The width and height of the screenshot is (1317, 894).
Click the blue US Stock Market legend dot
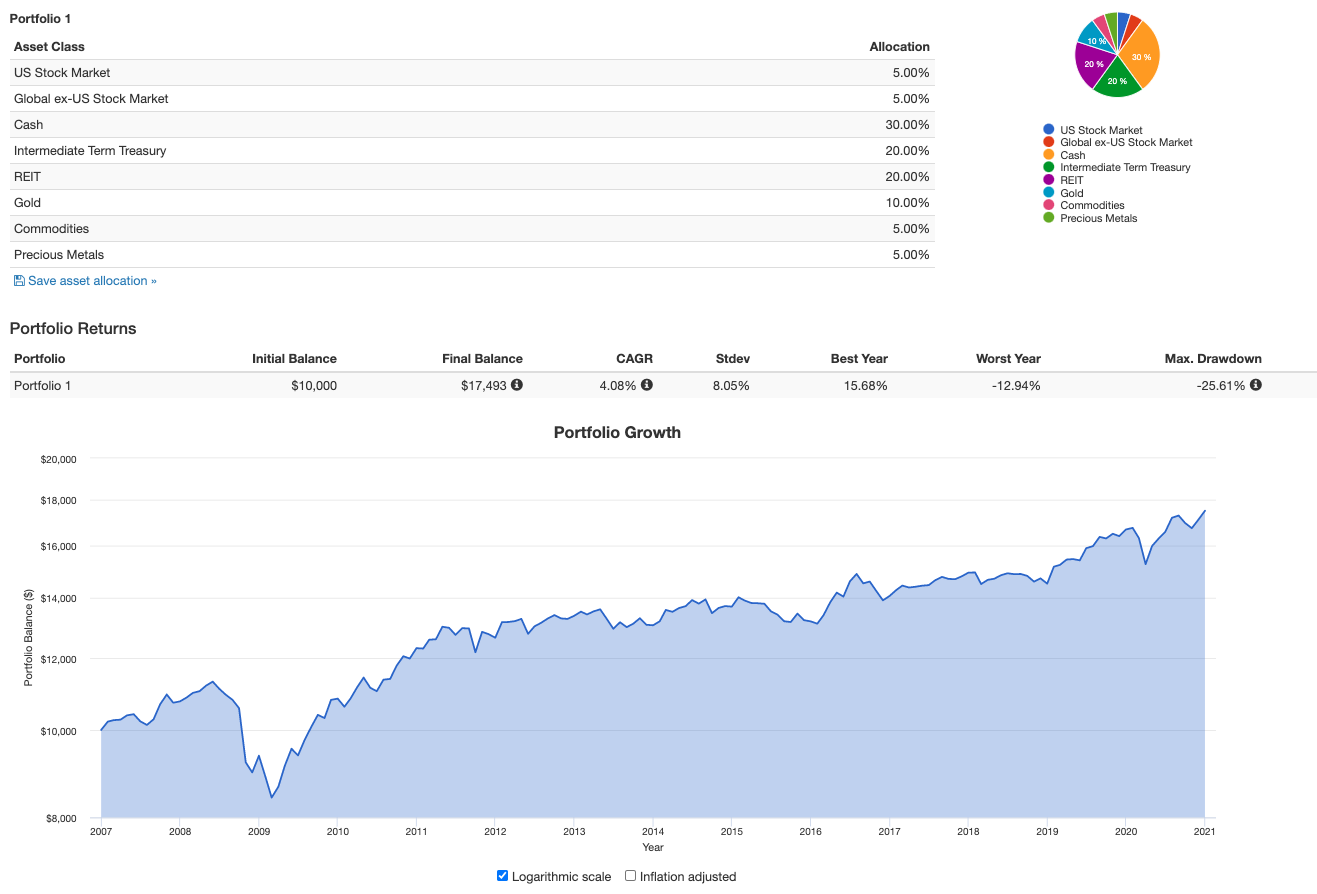click(x=1048, y=130)
